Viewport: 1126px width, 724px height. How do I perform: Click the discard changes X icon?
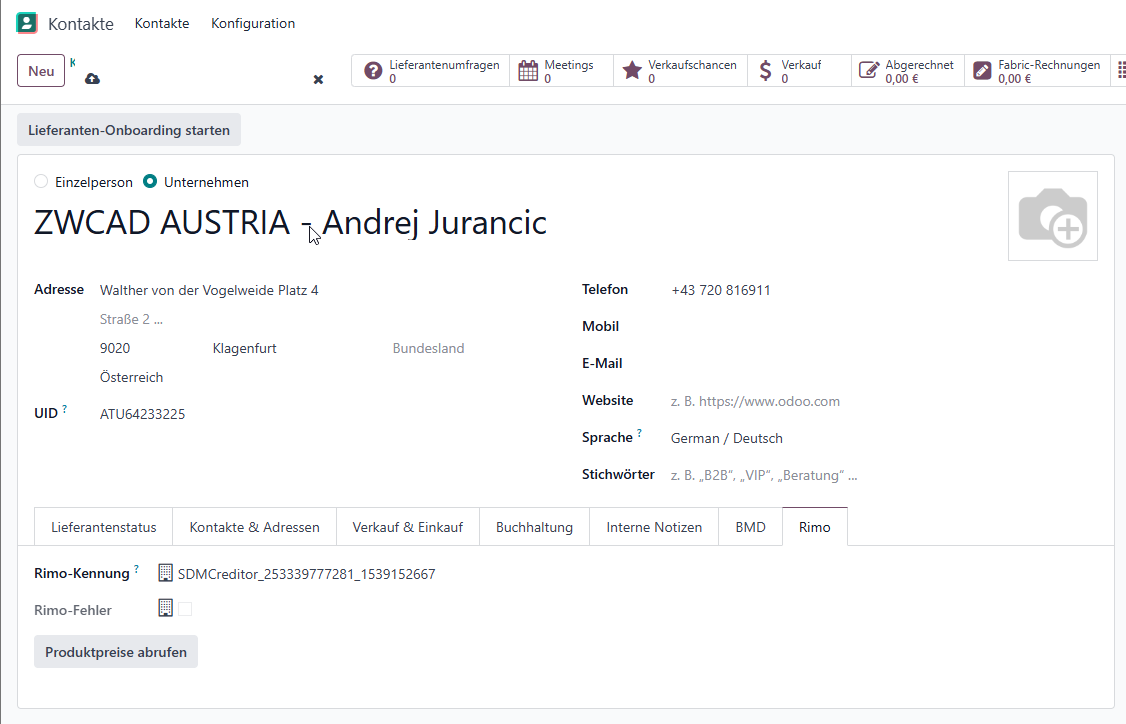pos(318,80)
